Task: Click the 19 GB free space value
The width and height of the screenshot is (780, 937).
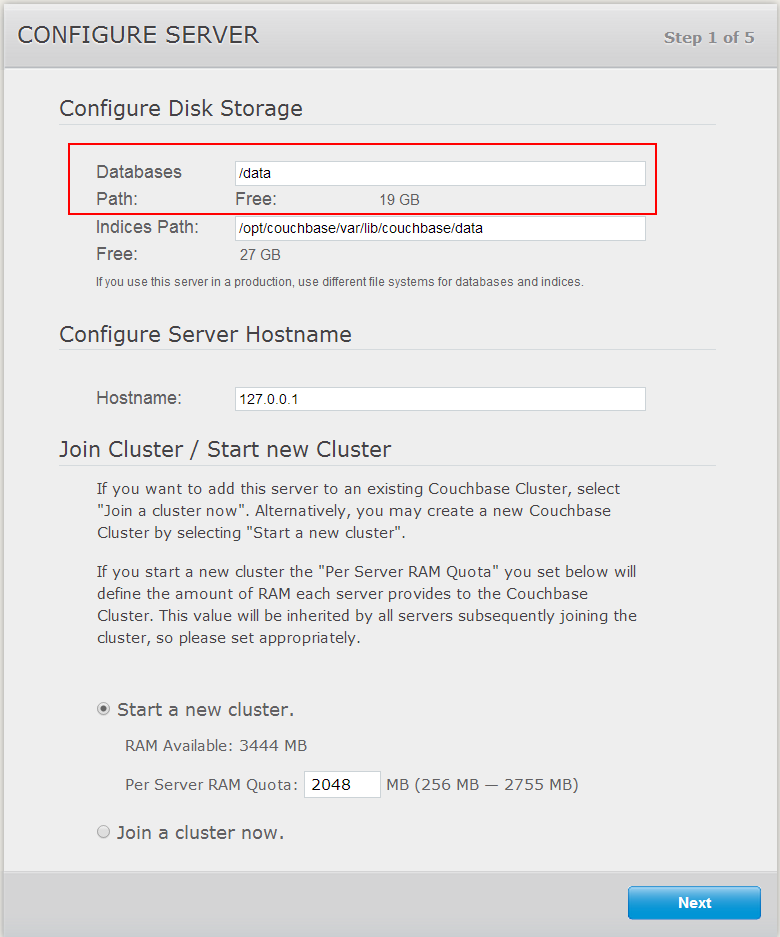Action: pos(399,200)
